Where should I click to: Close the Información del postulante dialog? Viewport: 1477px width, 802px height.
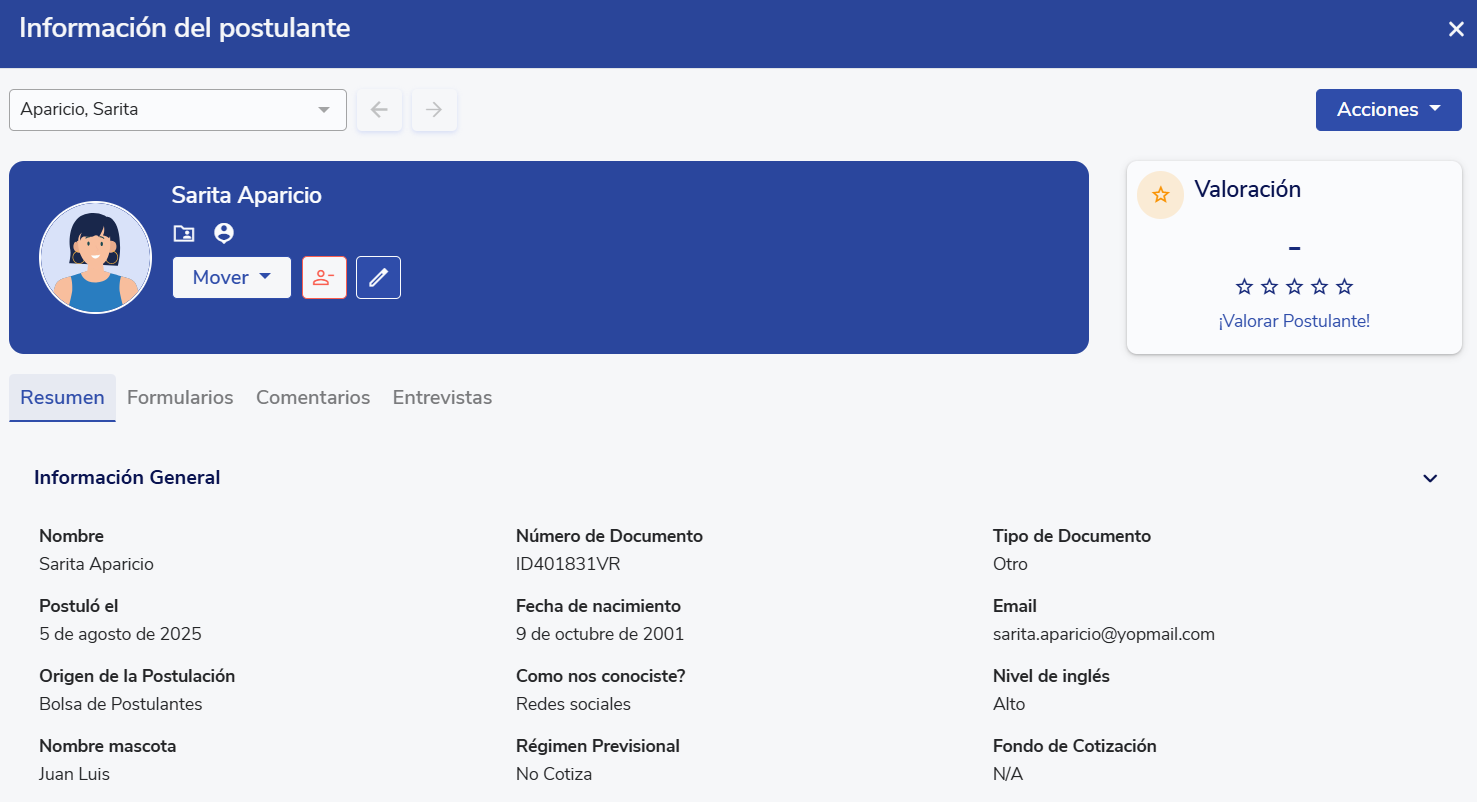coord(1456,29)
